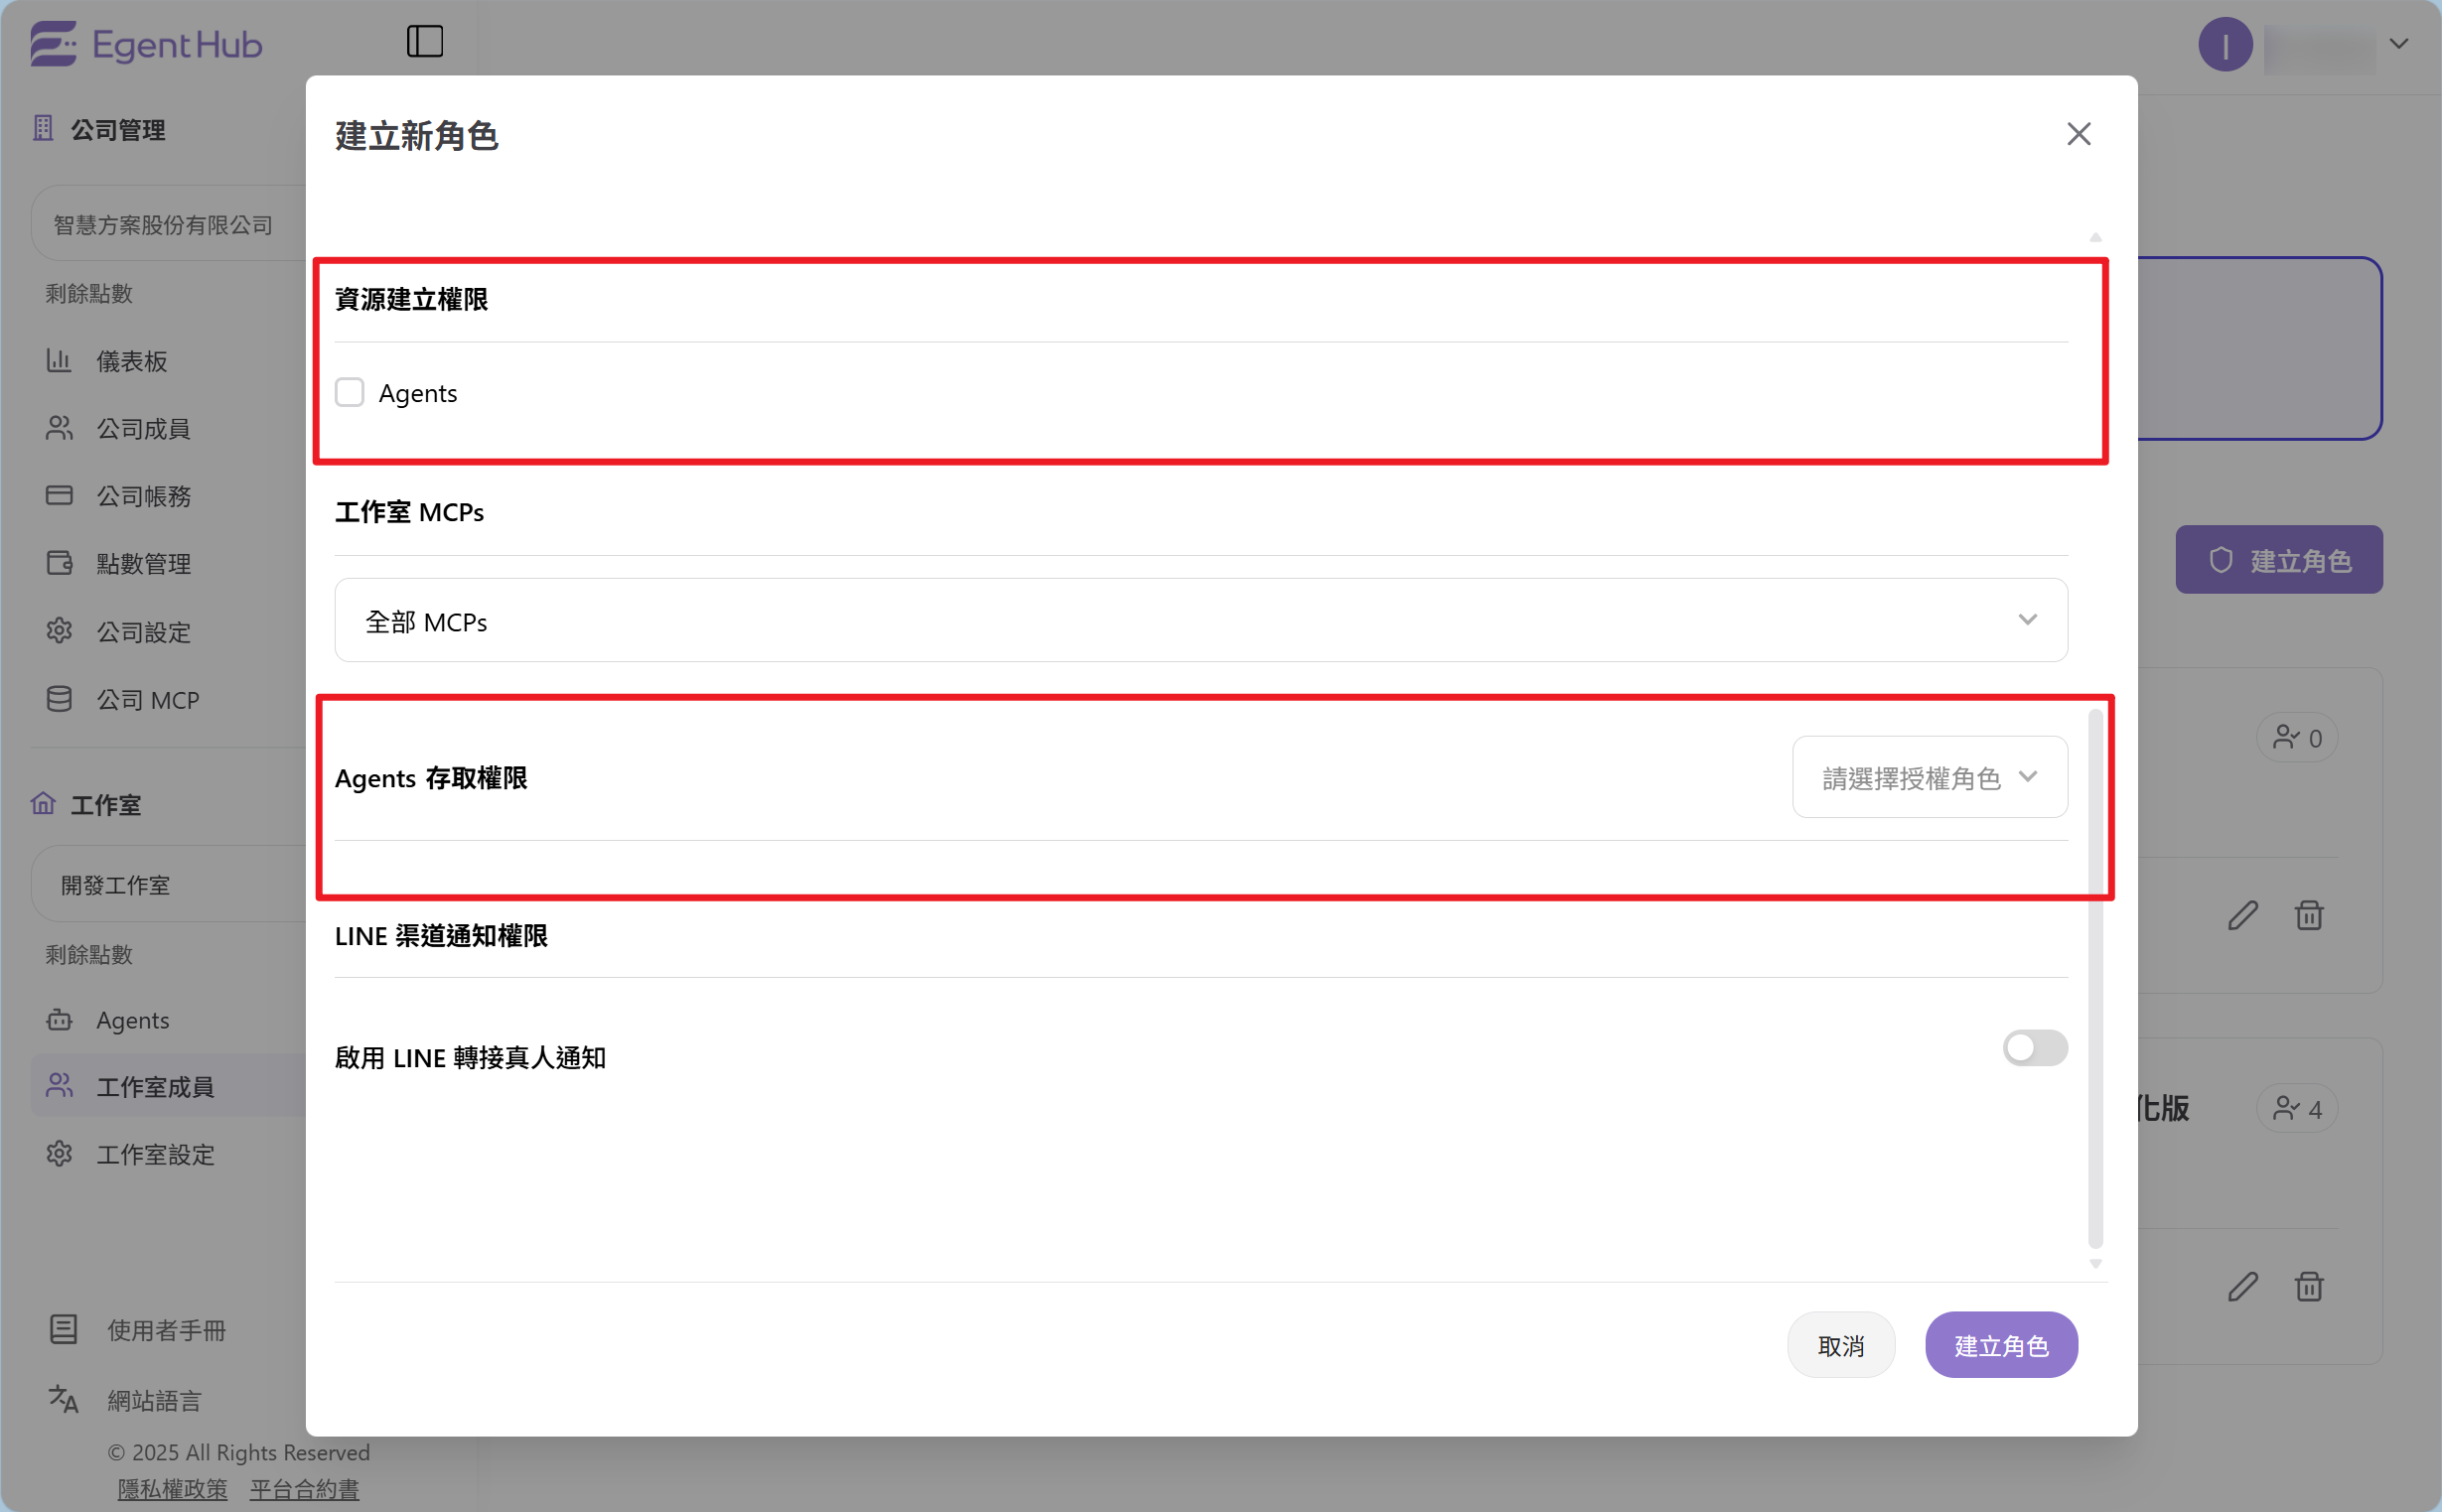The width and height of the screenshot is (2442, 1512).
Task: Toggle the sidebar panel icon
Action: (425, 42)
